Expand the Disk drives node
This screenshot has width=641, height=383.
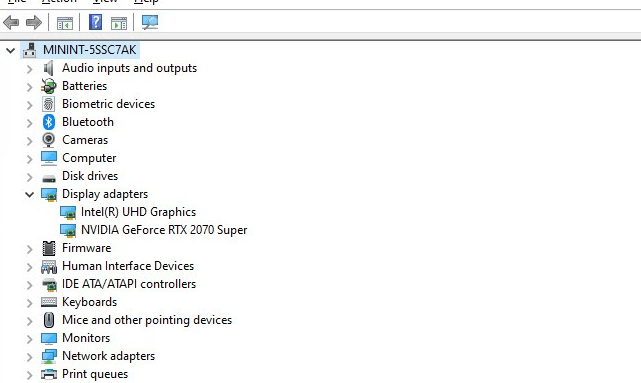29,177
